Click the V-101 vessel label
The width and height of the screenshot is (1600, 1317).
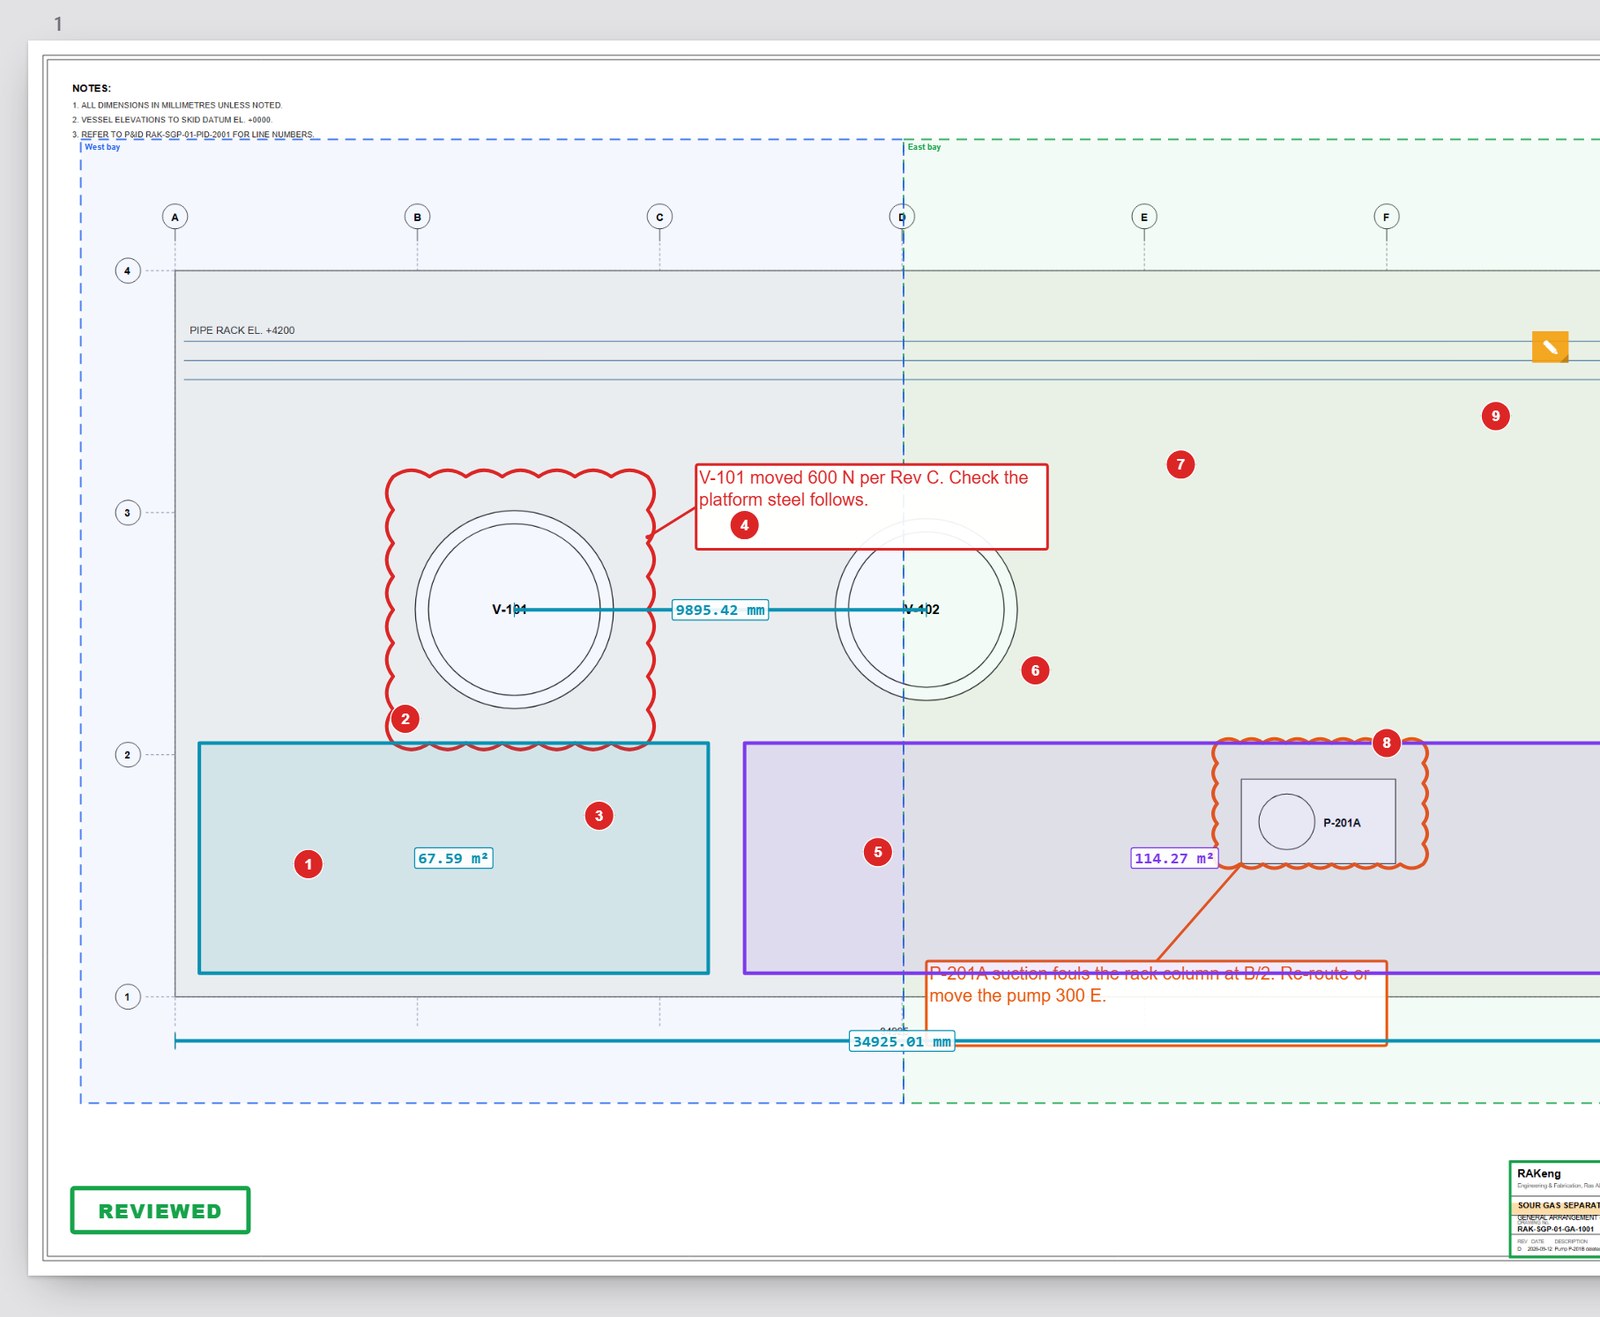(509, 609)
